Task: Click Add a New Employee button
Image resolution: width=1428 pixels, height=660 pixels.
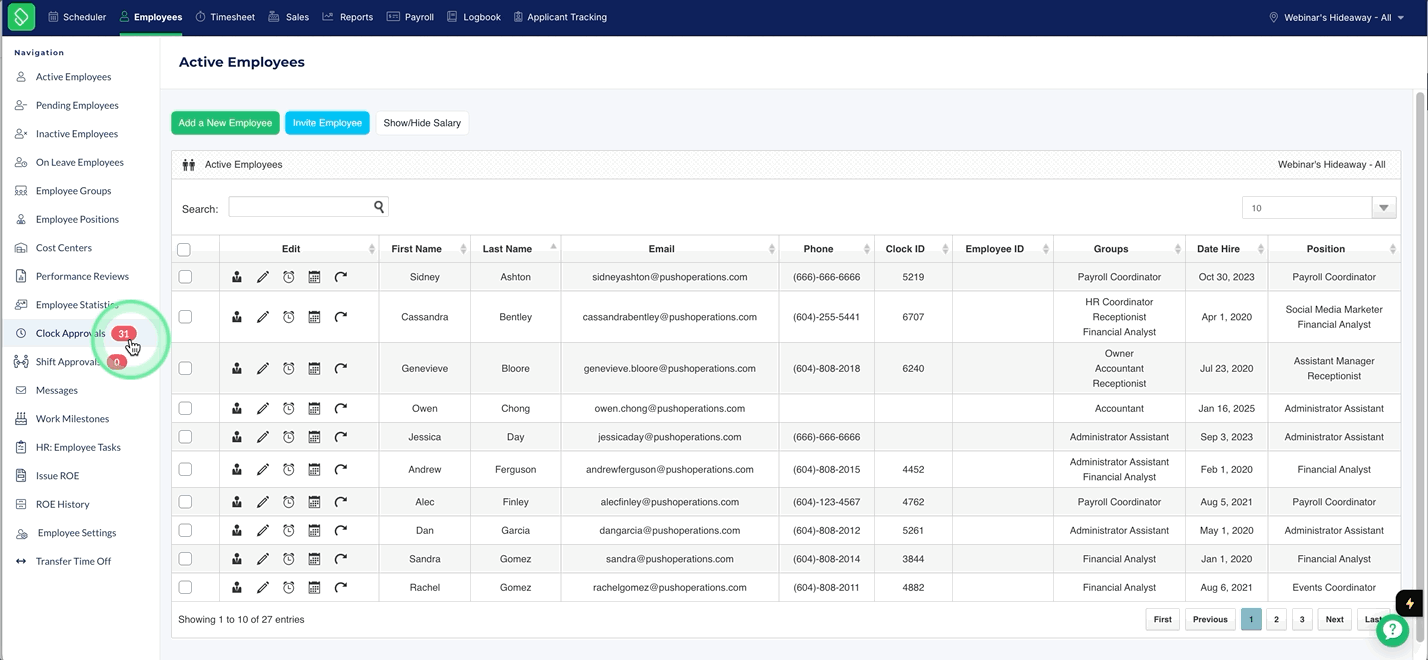Action: pyautogui.click(x=225, y=123)
